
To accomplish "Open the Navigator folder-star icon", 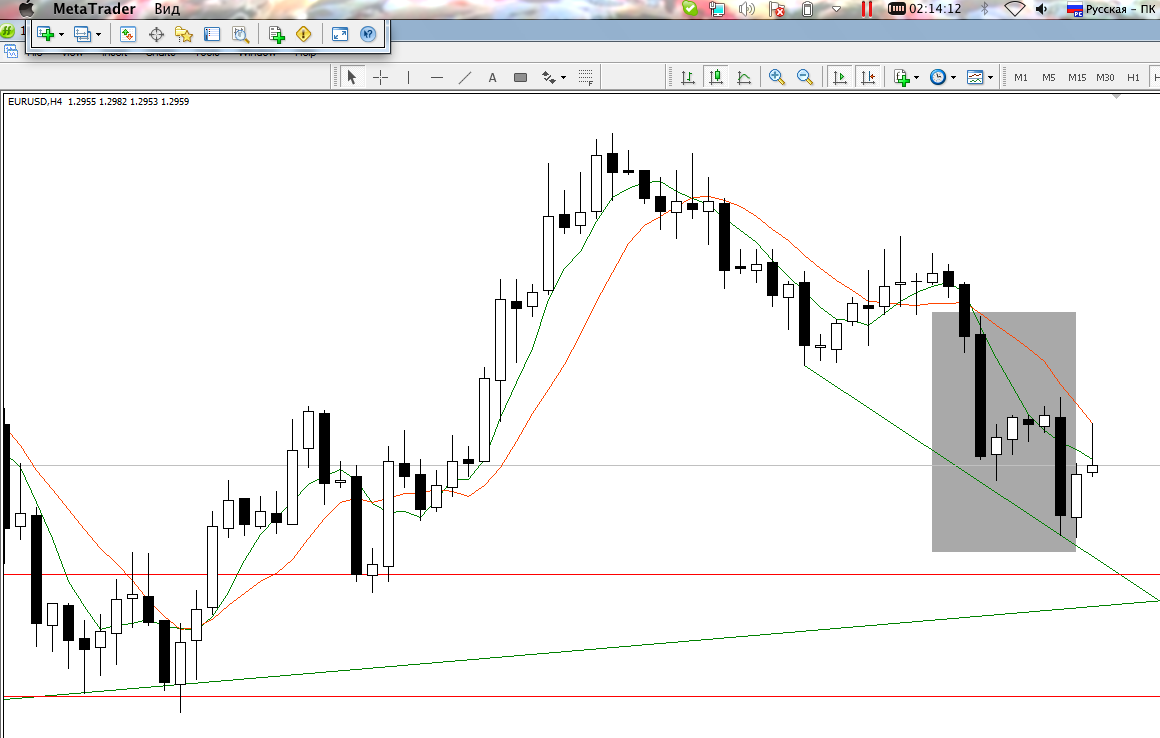I will 183,34.
